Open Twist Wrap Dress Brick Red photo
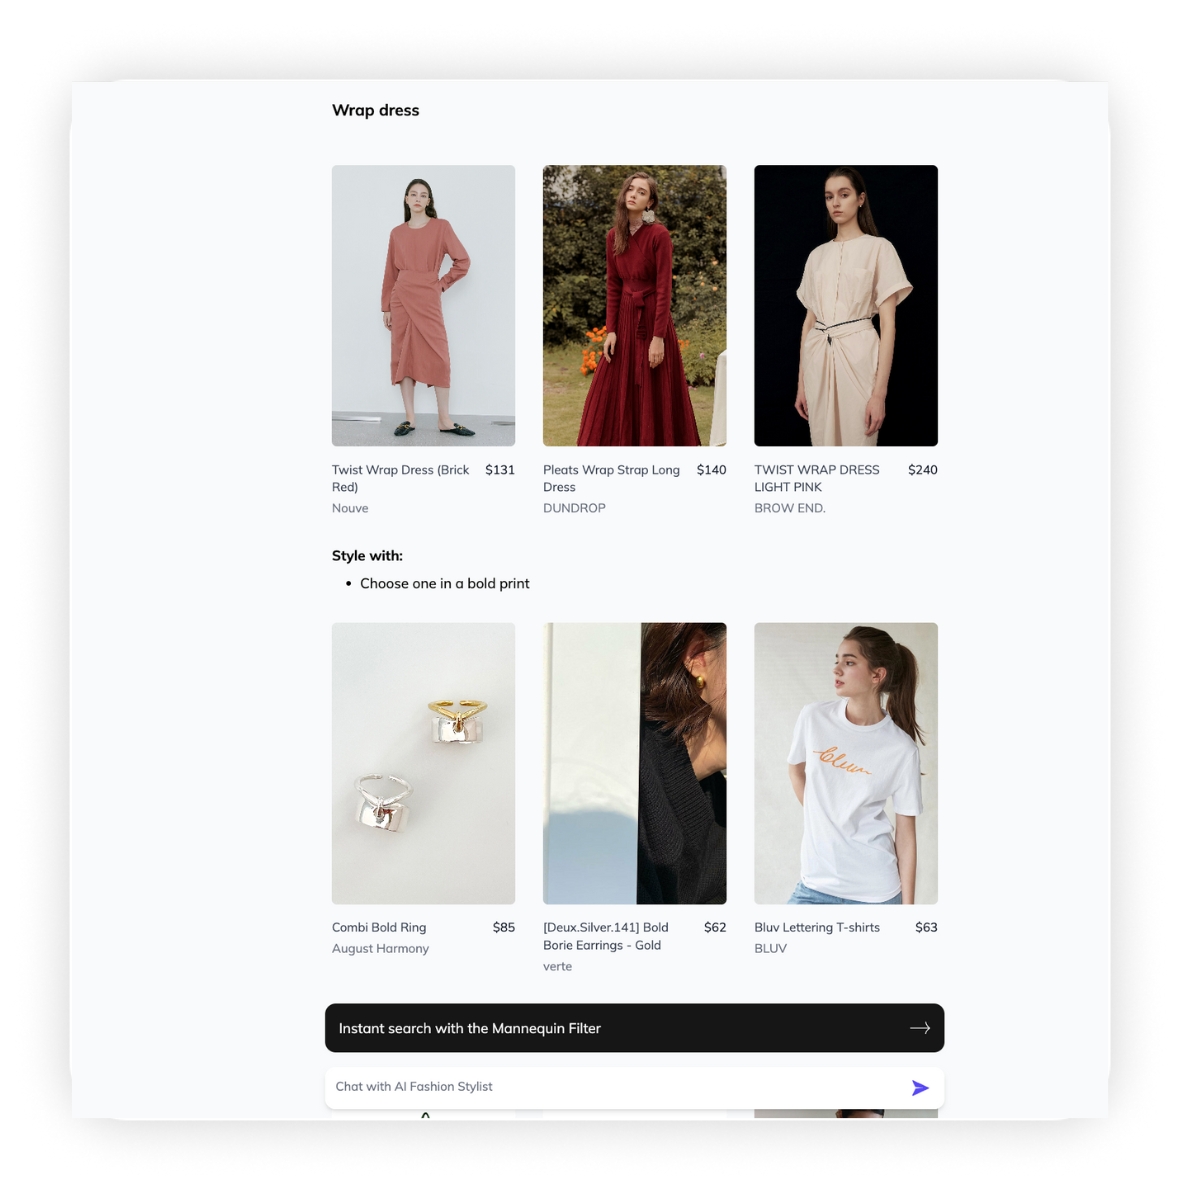This screenshot has height=1200, width=1200. point(423,305)
